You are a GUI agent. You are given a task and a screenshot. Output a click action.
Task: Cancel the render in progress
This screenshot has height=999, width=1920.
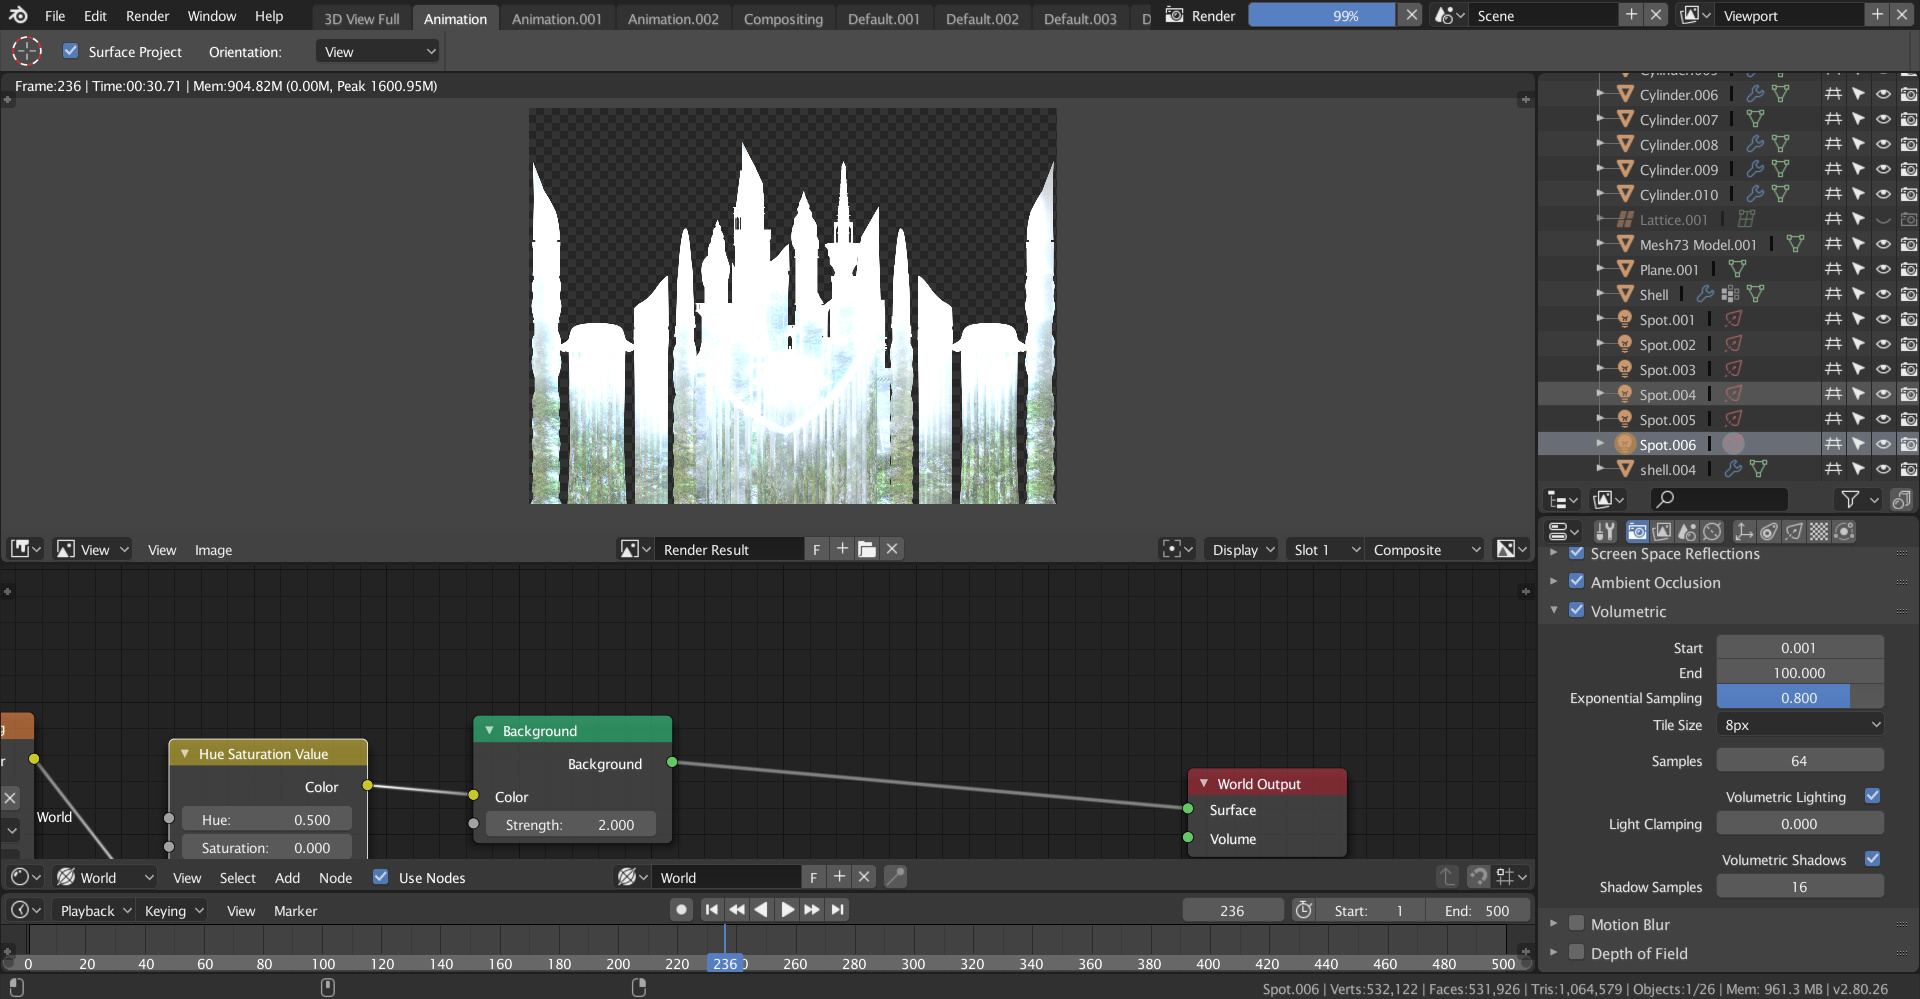click(1410, 16)
